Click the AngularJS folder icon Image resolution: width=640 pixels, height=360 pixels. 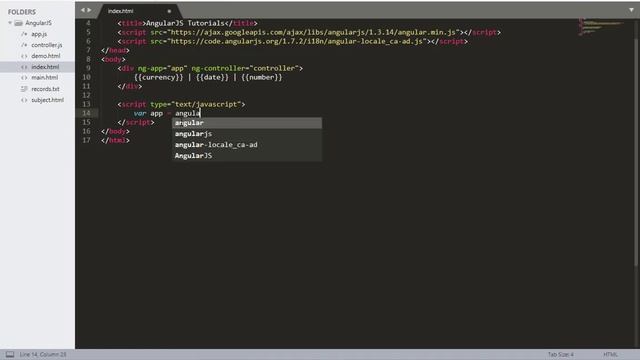[x=18, y=23]
